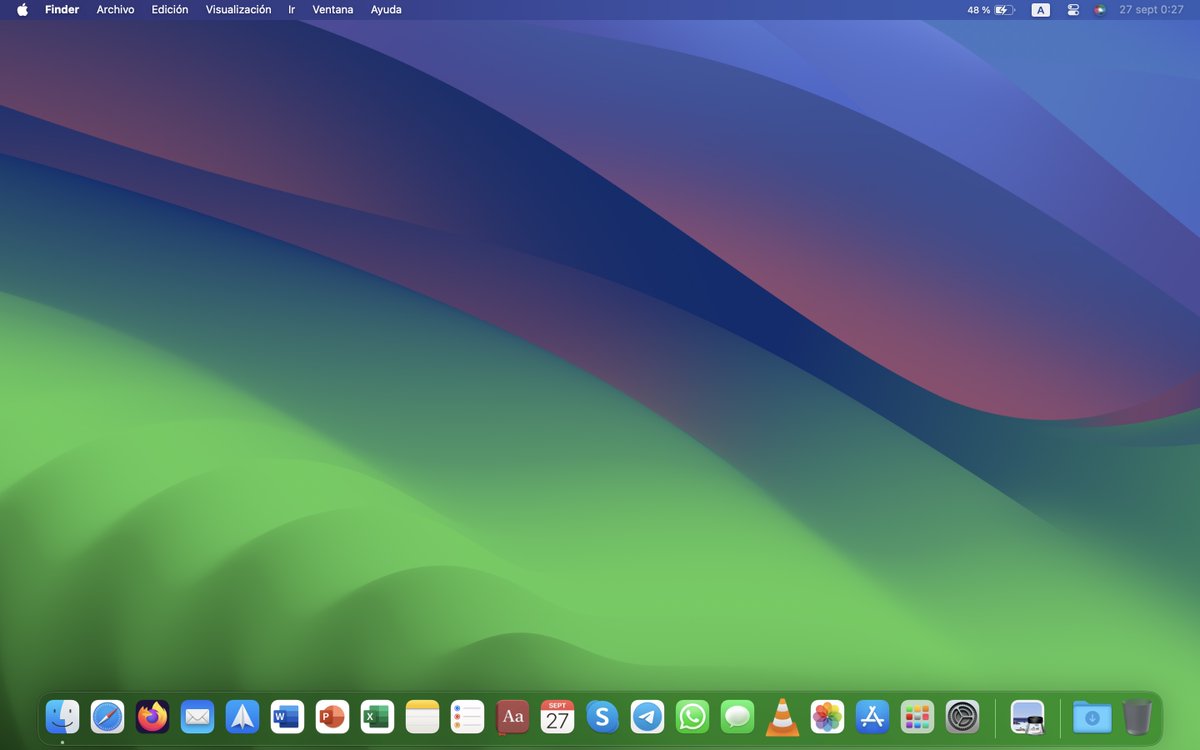
Task: Open Safari from the Dock
Action: click(107, 716)
